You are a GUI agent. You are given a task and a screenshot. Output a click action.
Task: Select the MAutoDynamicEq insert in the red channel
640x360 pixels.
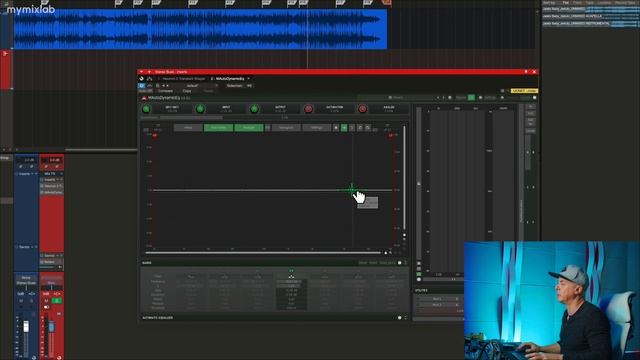pyautogui.click(x=52, y=192)
